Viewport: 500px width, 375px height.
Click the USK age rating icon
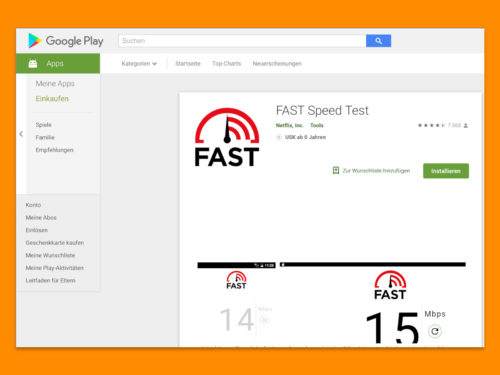[x=279, y=137]
